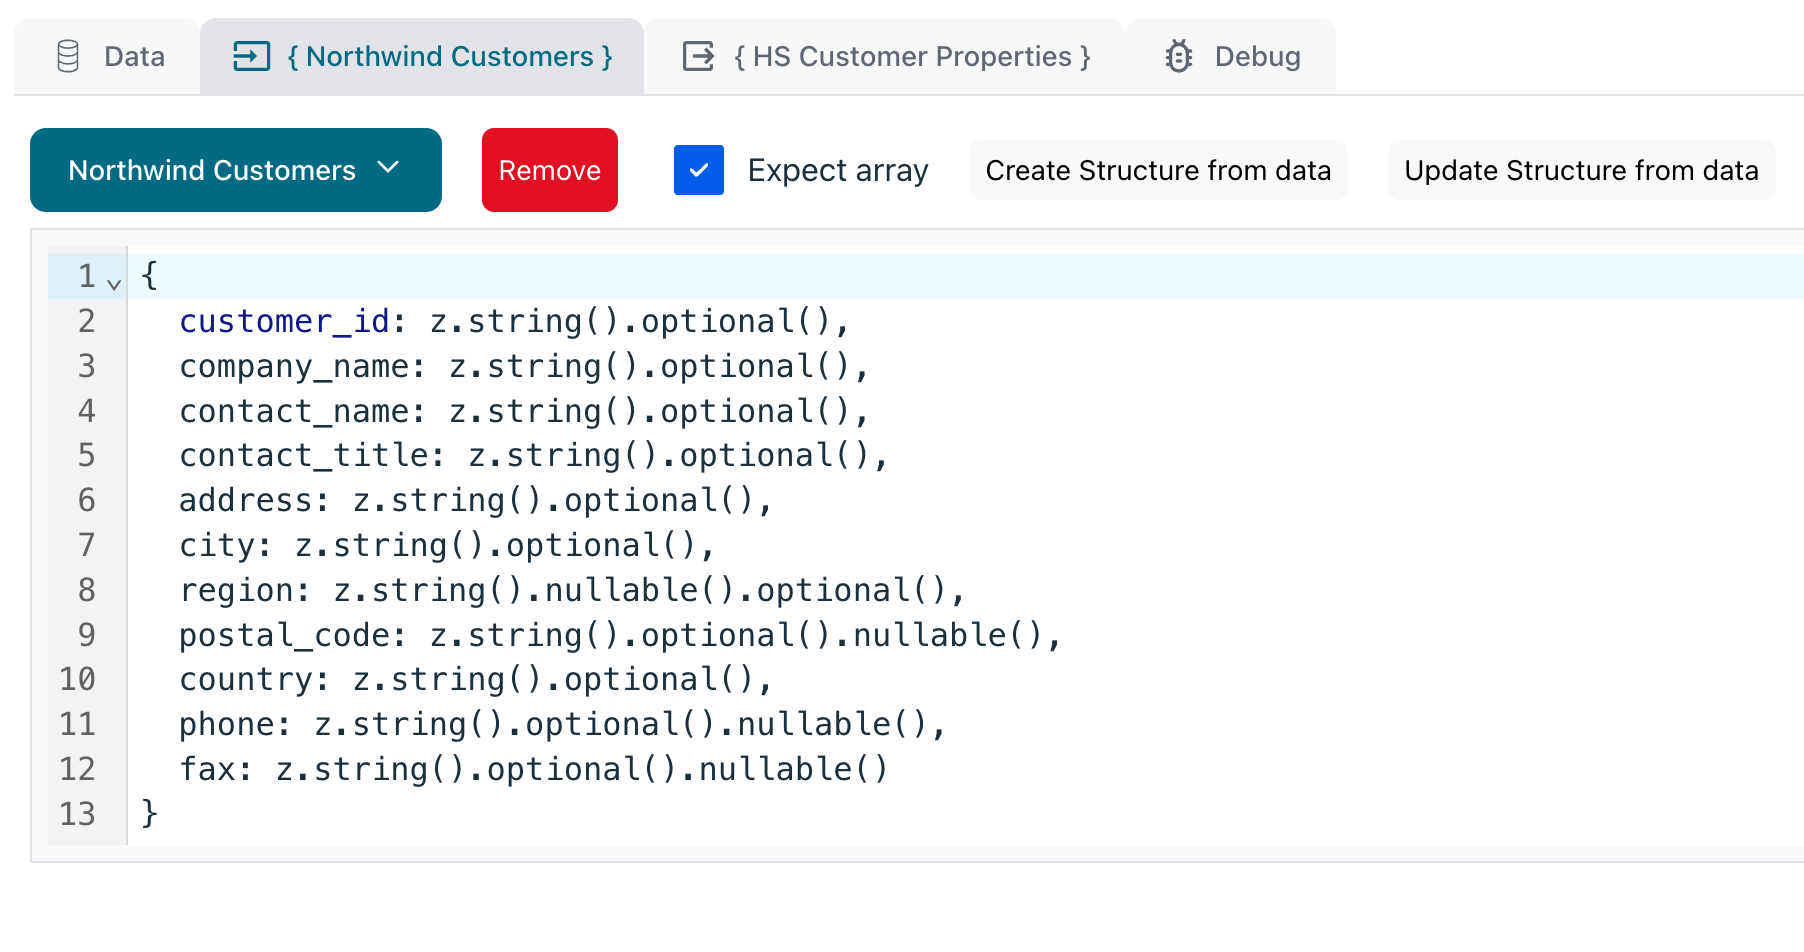This screenshot has height=952, width=1804.
Task: Click the bug icon on Debug tab
Action: [1179, 56]
